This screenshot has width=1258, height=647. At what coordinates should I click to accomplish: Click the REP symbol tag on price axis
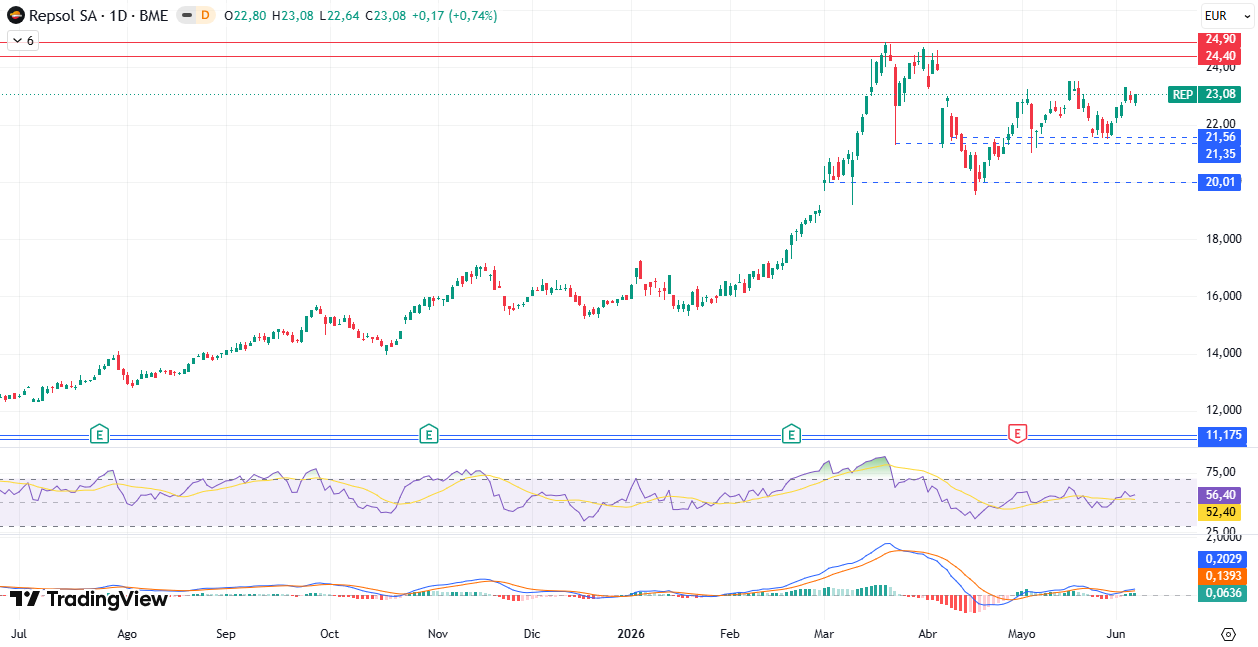click(1183, 94)
